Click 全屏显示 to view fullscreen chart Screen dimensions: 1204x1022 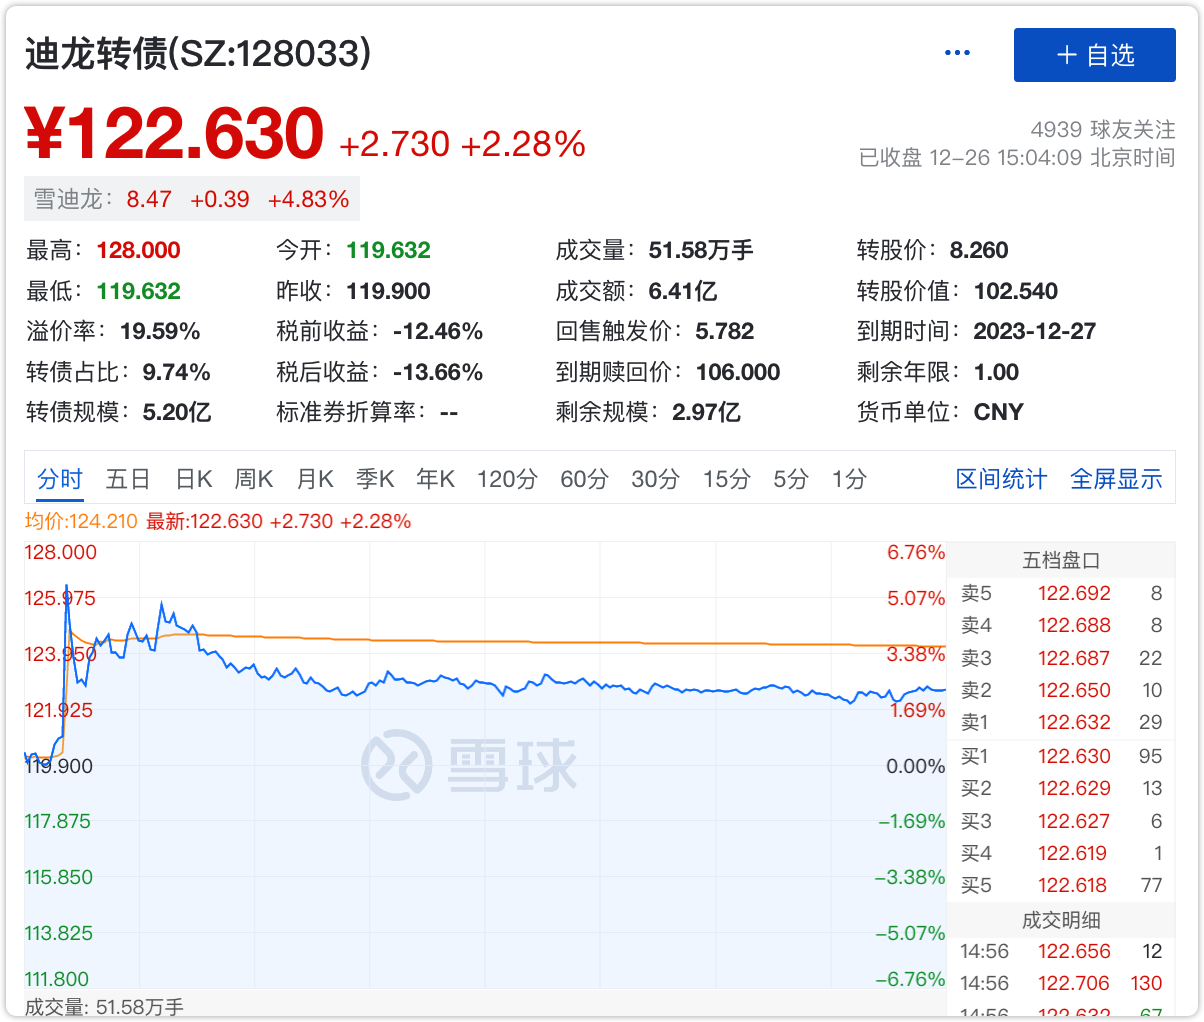(x=1116, y=480)
